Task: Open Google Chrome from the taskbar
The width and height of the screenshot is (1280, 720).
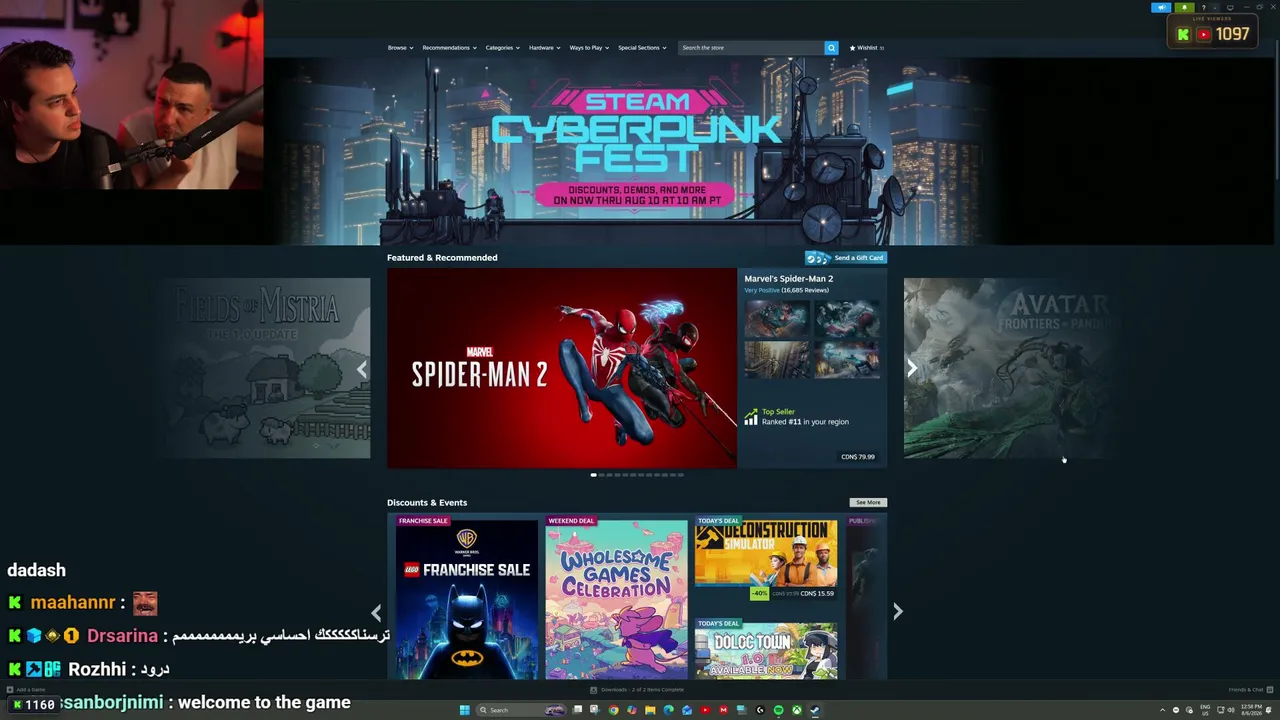Action: pos(613,710)
